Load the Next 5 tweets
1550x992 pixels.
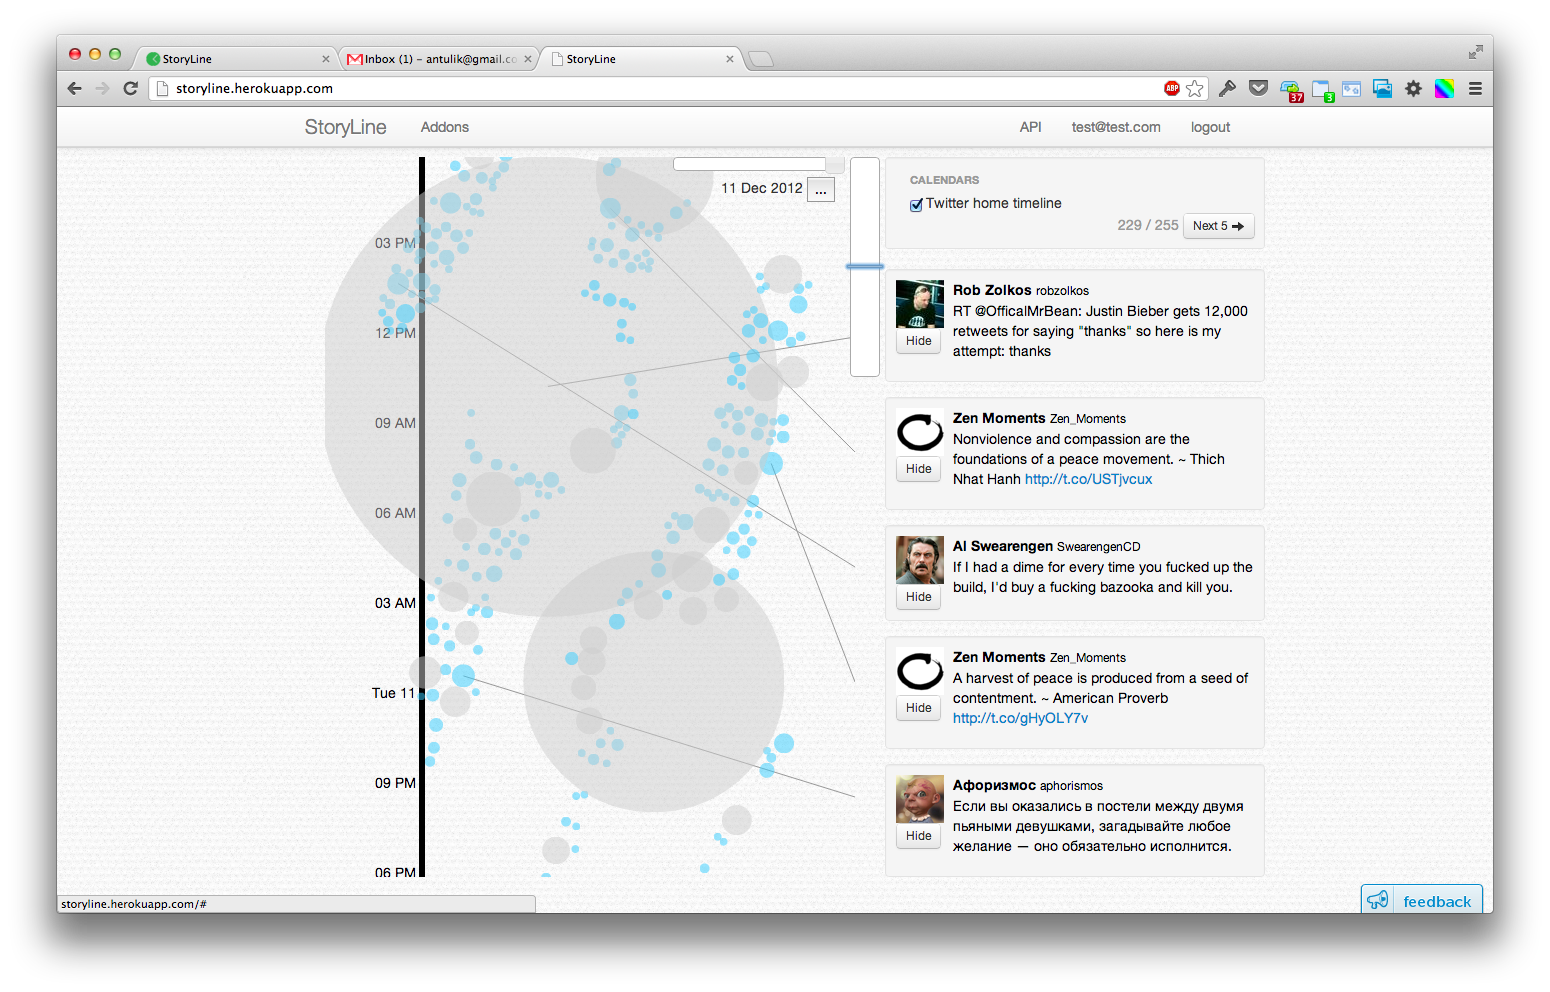(x=1218, y=226)
